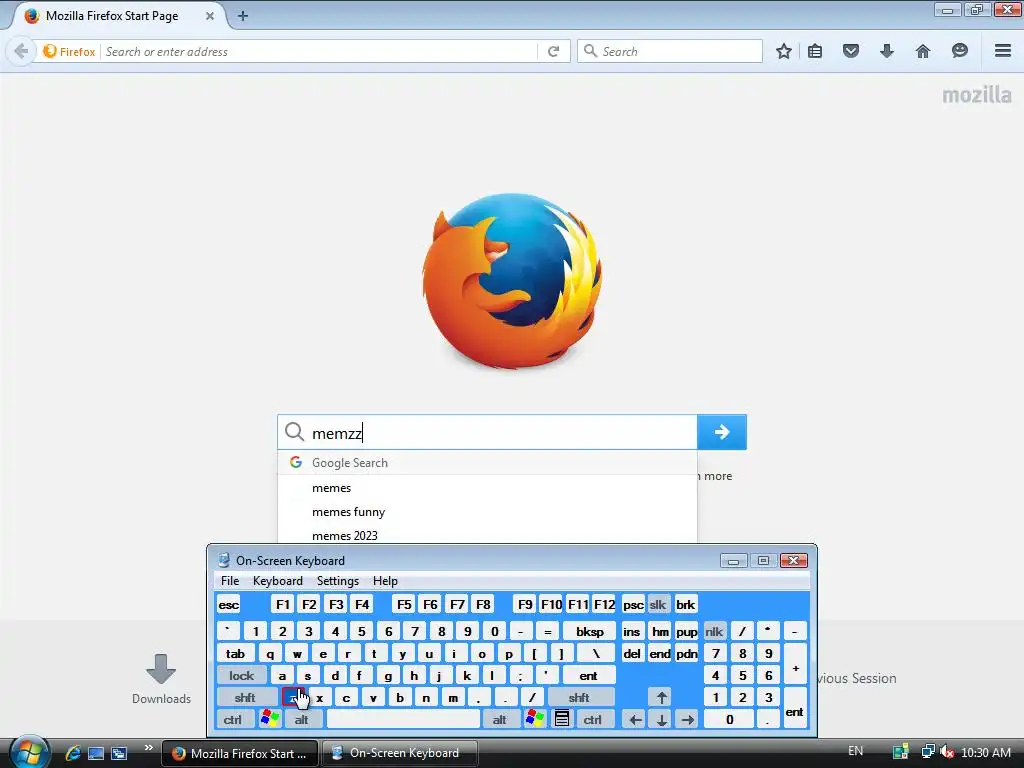
Task: Go back one page in Firefox
Action: pyautogui.click(x=21, y=51)
